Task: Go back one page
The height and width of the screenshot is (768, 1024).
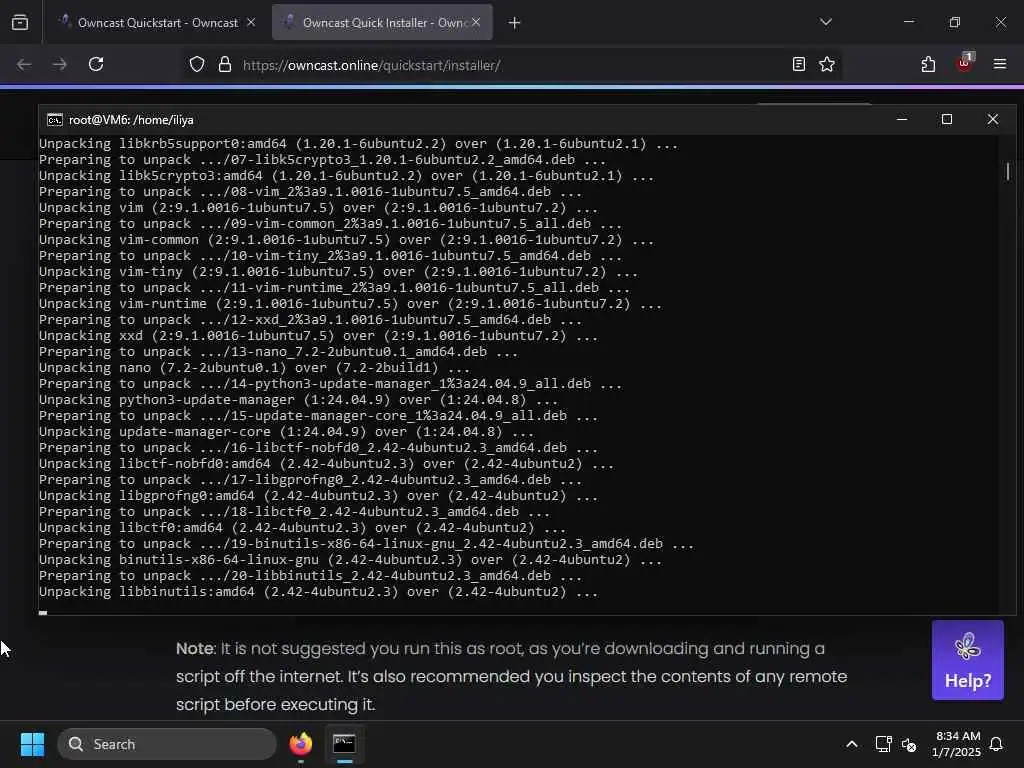Action: click(x=24, y=65)
